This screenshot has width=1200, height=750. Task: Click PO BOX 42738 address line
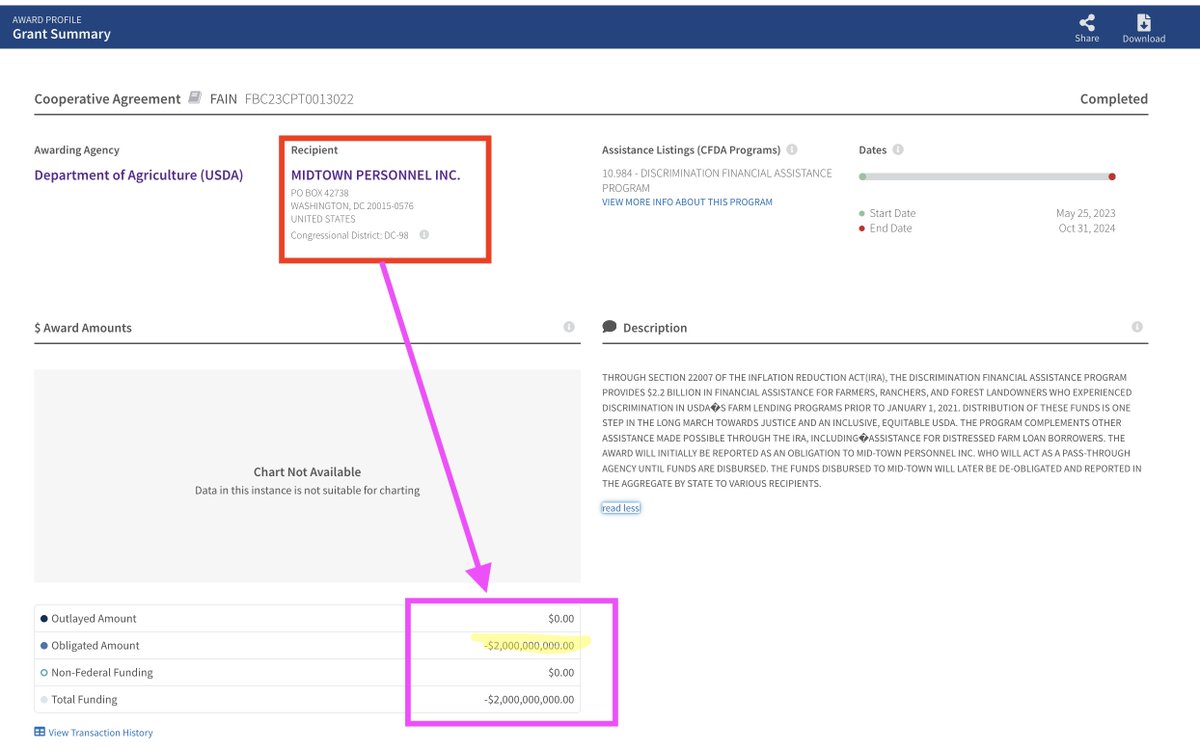click(x=320, y=192)
